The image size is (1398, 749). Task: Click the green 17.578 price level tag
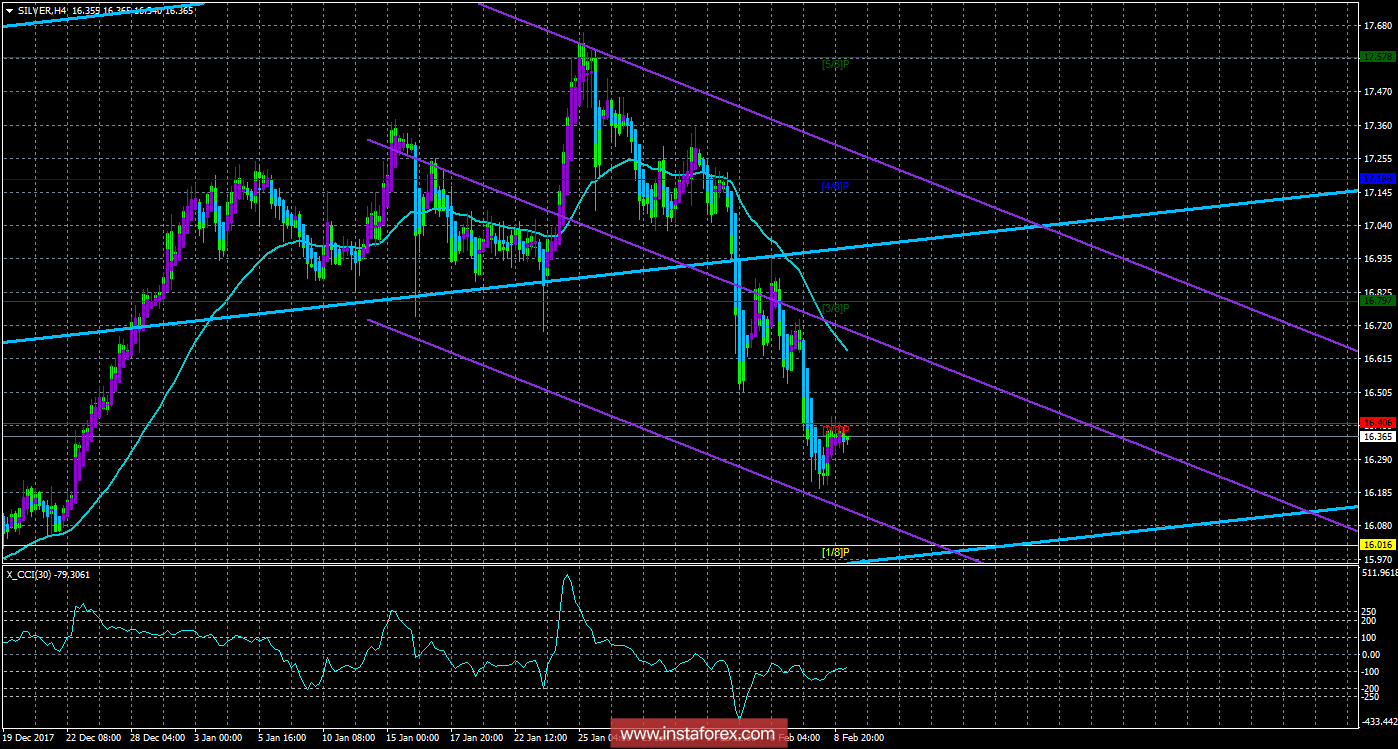pos(1378,56)
